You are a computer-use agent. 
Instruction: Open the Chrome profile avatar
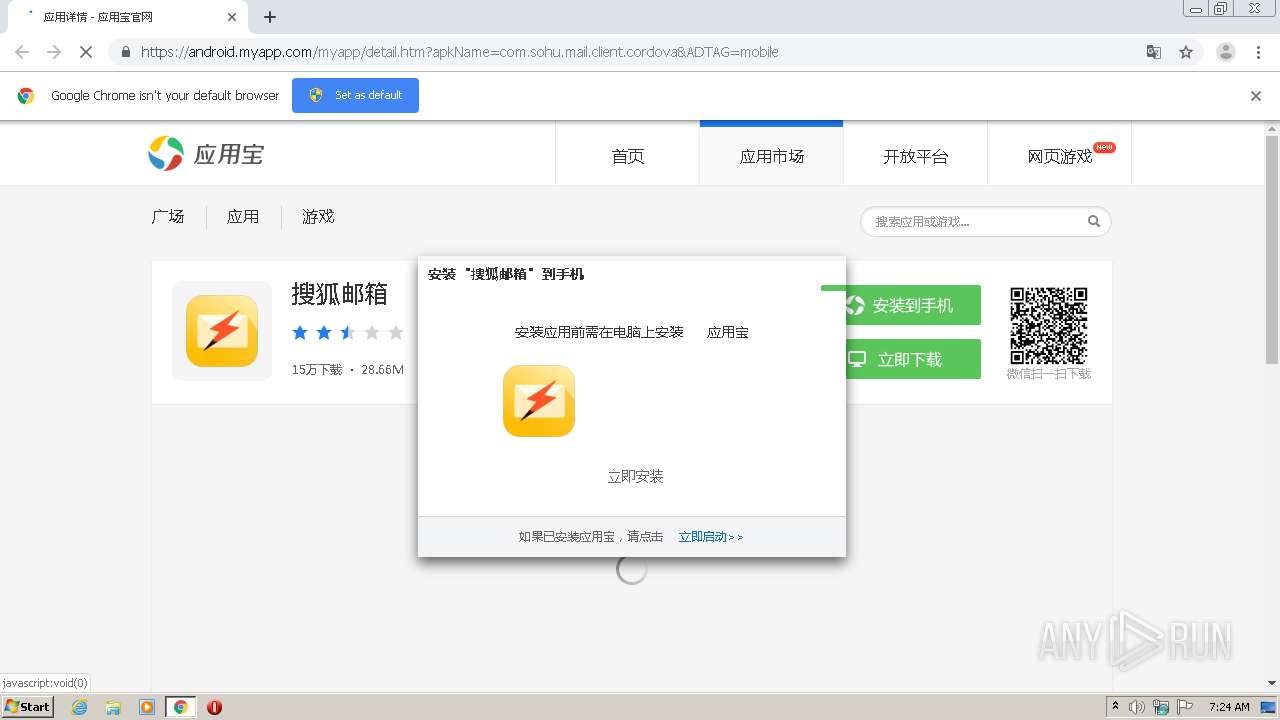pos(1225,52)
